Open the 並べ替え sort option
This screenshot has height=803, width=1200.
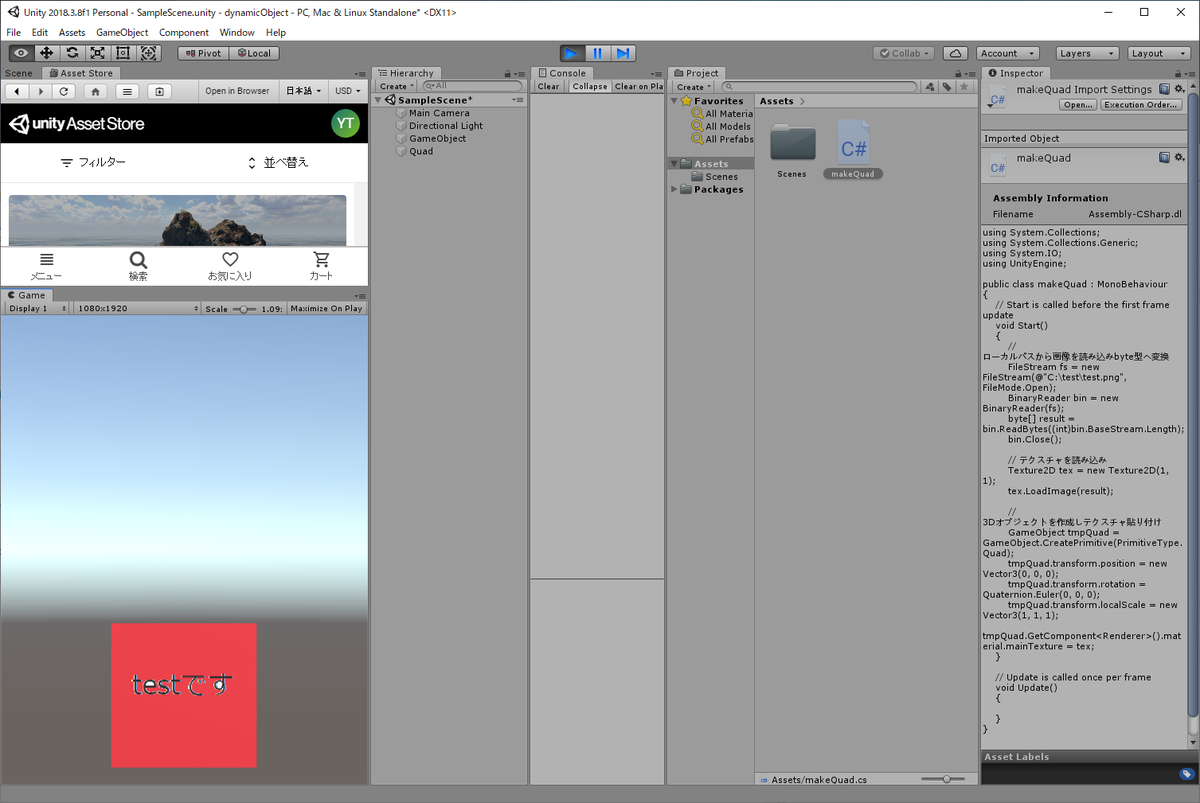[x=278, y=162]
